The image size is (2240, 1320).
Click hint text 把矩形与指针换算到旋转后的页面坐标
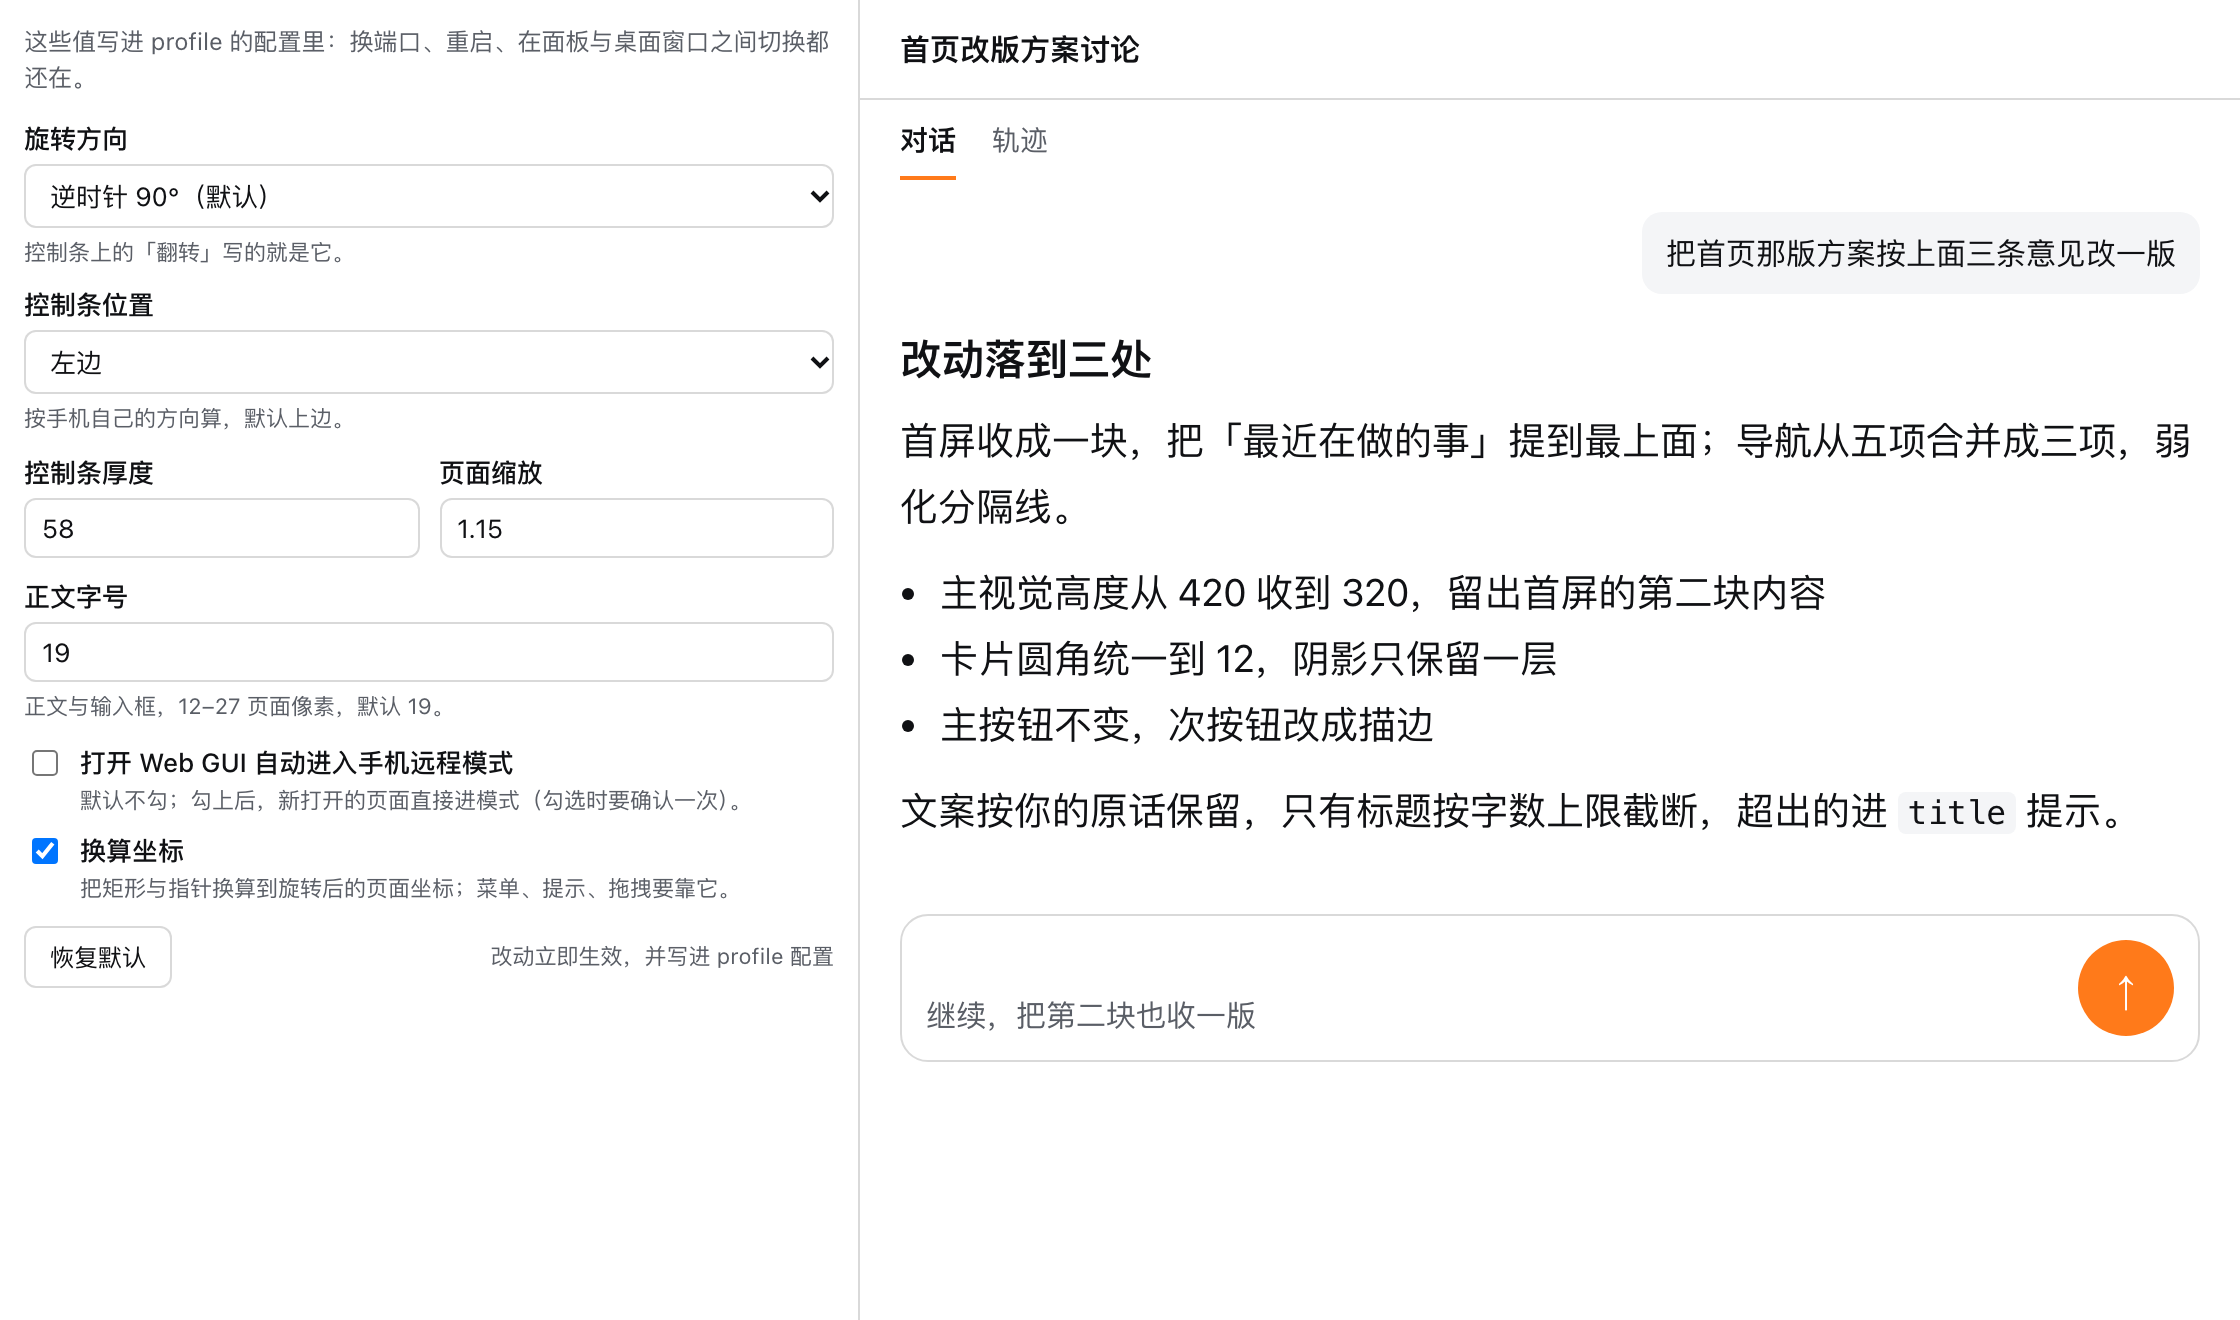point(409,888)
